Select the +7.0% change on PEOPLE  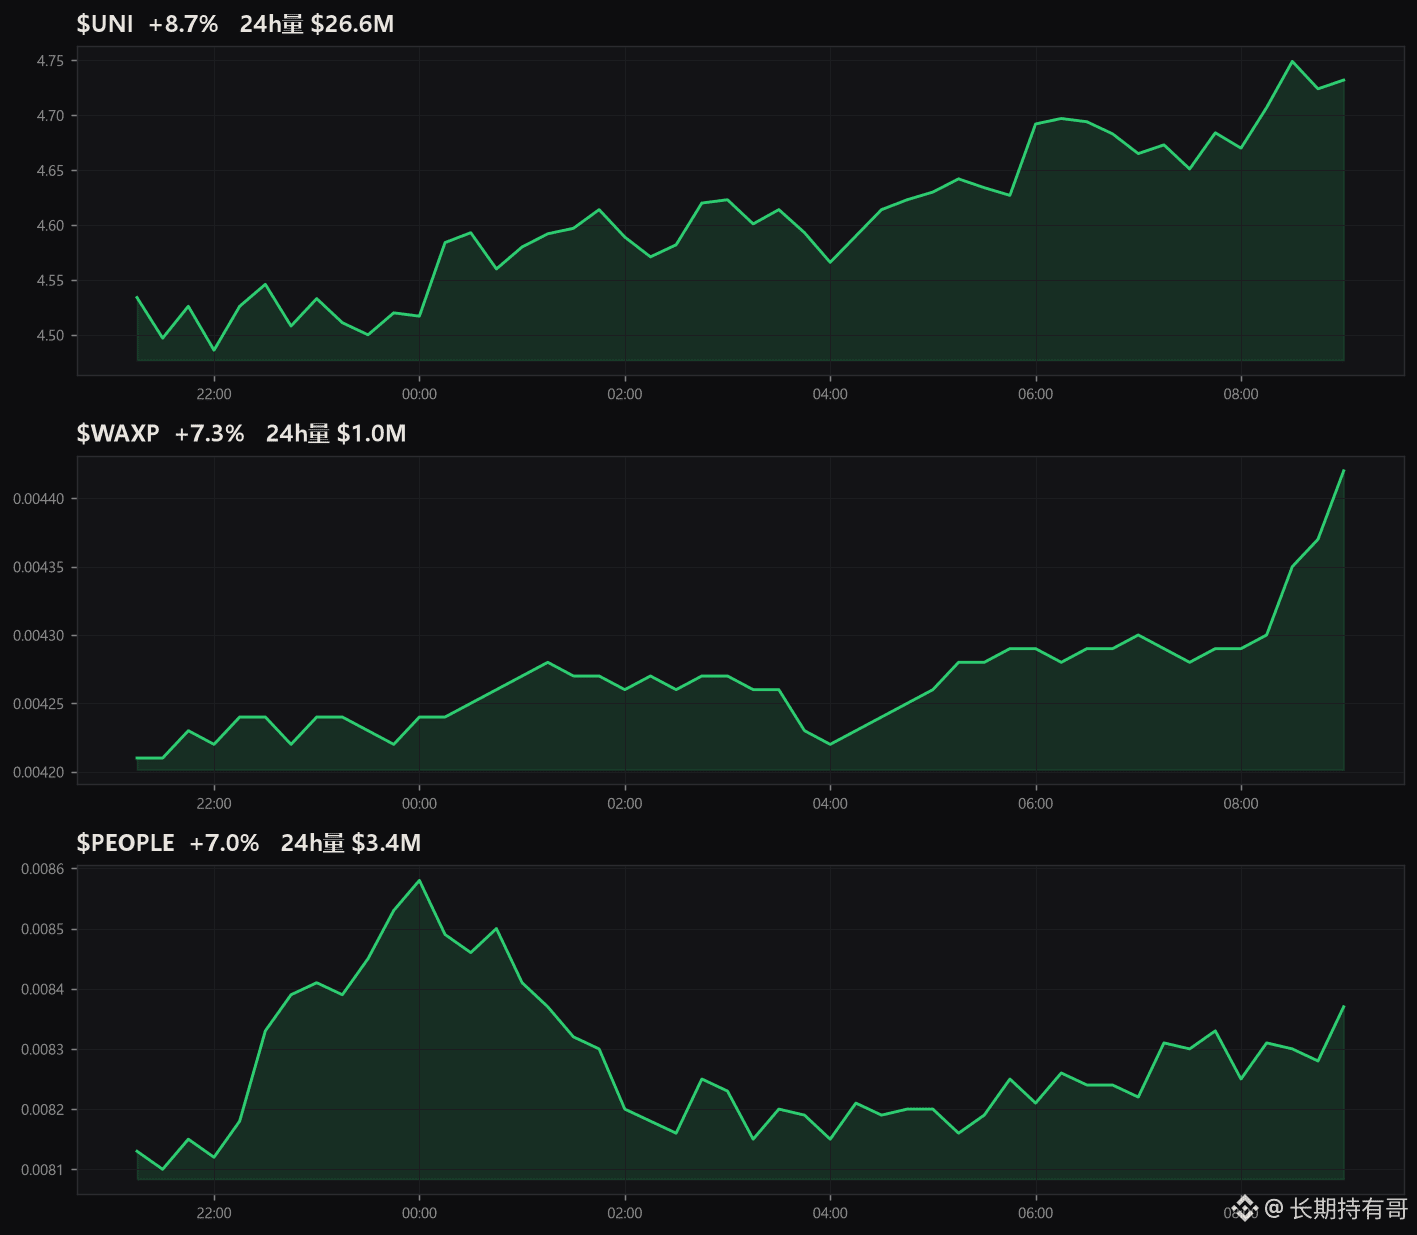(224, 843)
